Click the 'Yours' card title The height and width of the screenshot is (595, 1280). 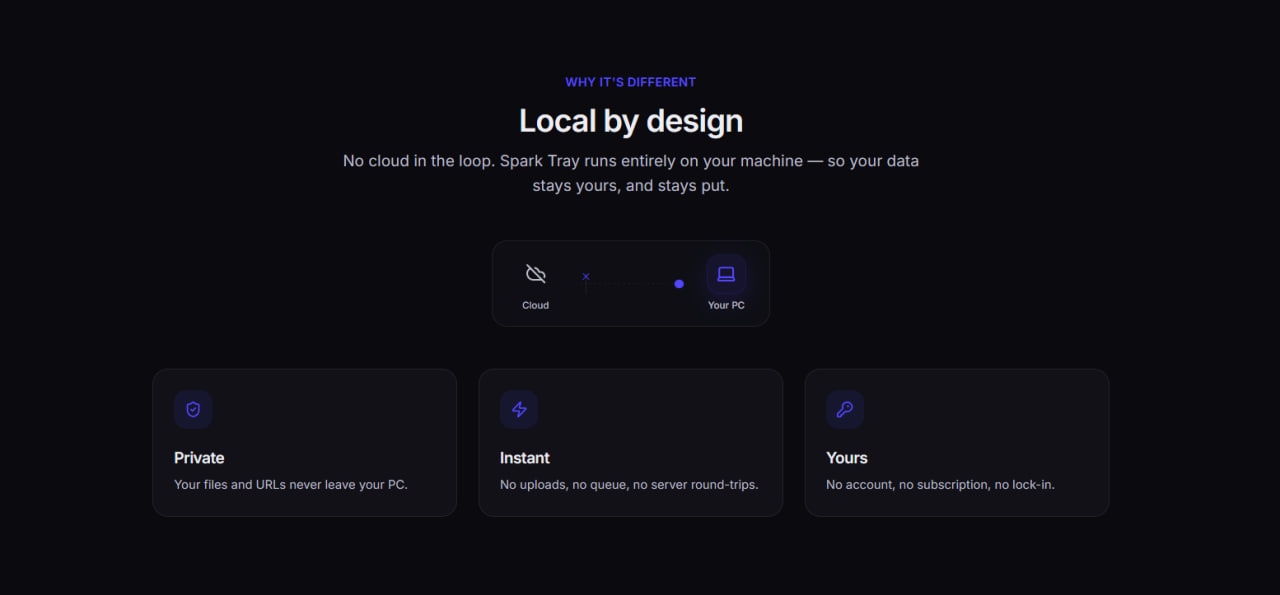tap(847, 458)
